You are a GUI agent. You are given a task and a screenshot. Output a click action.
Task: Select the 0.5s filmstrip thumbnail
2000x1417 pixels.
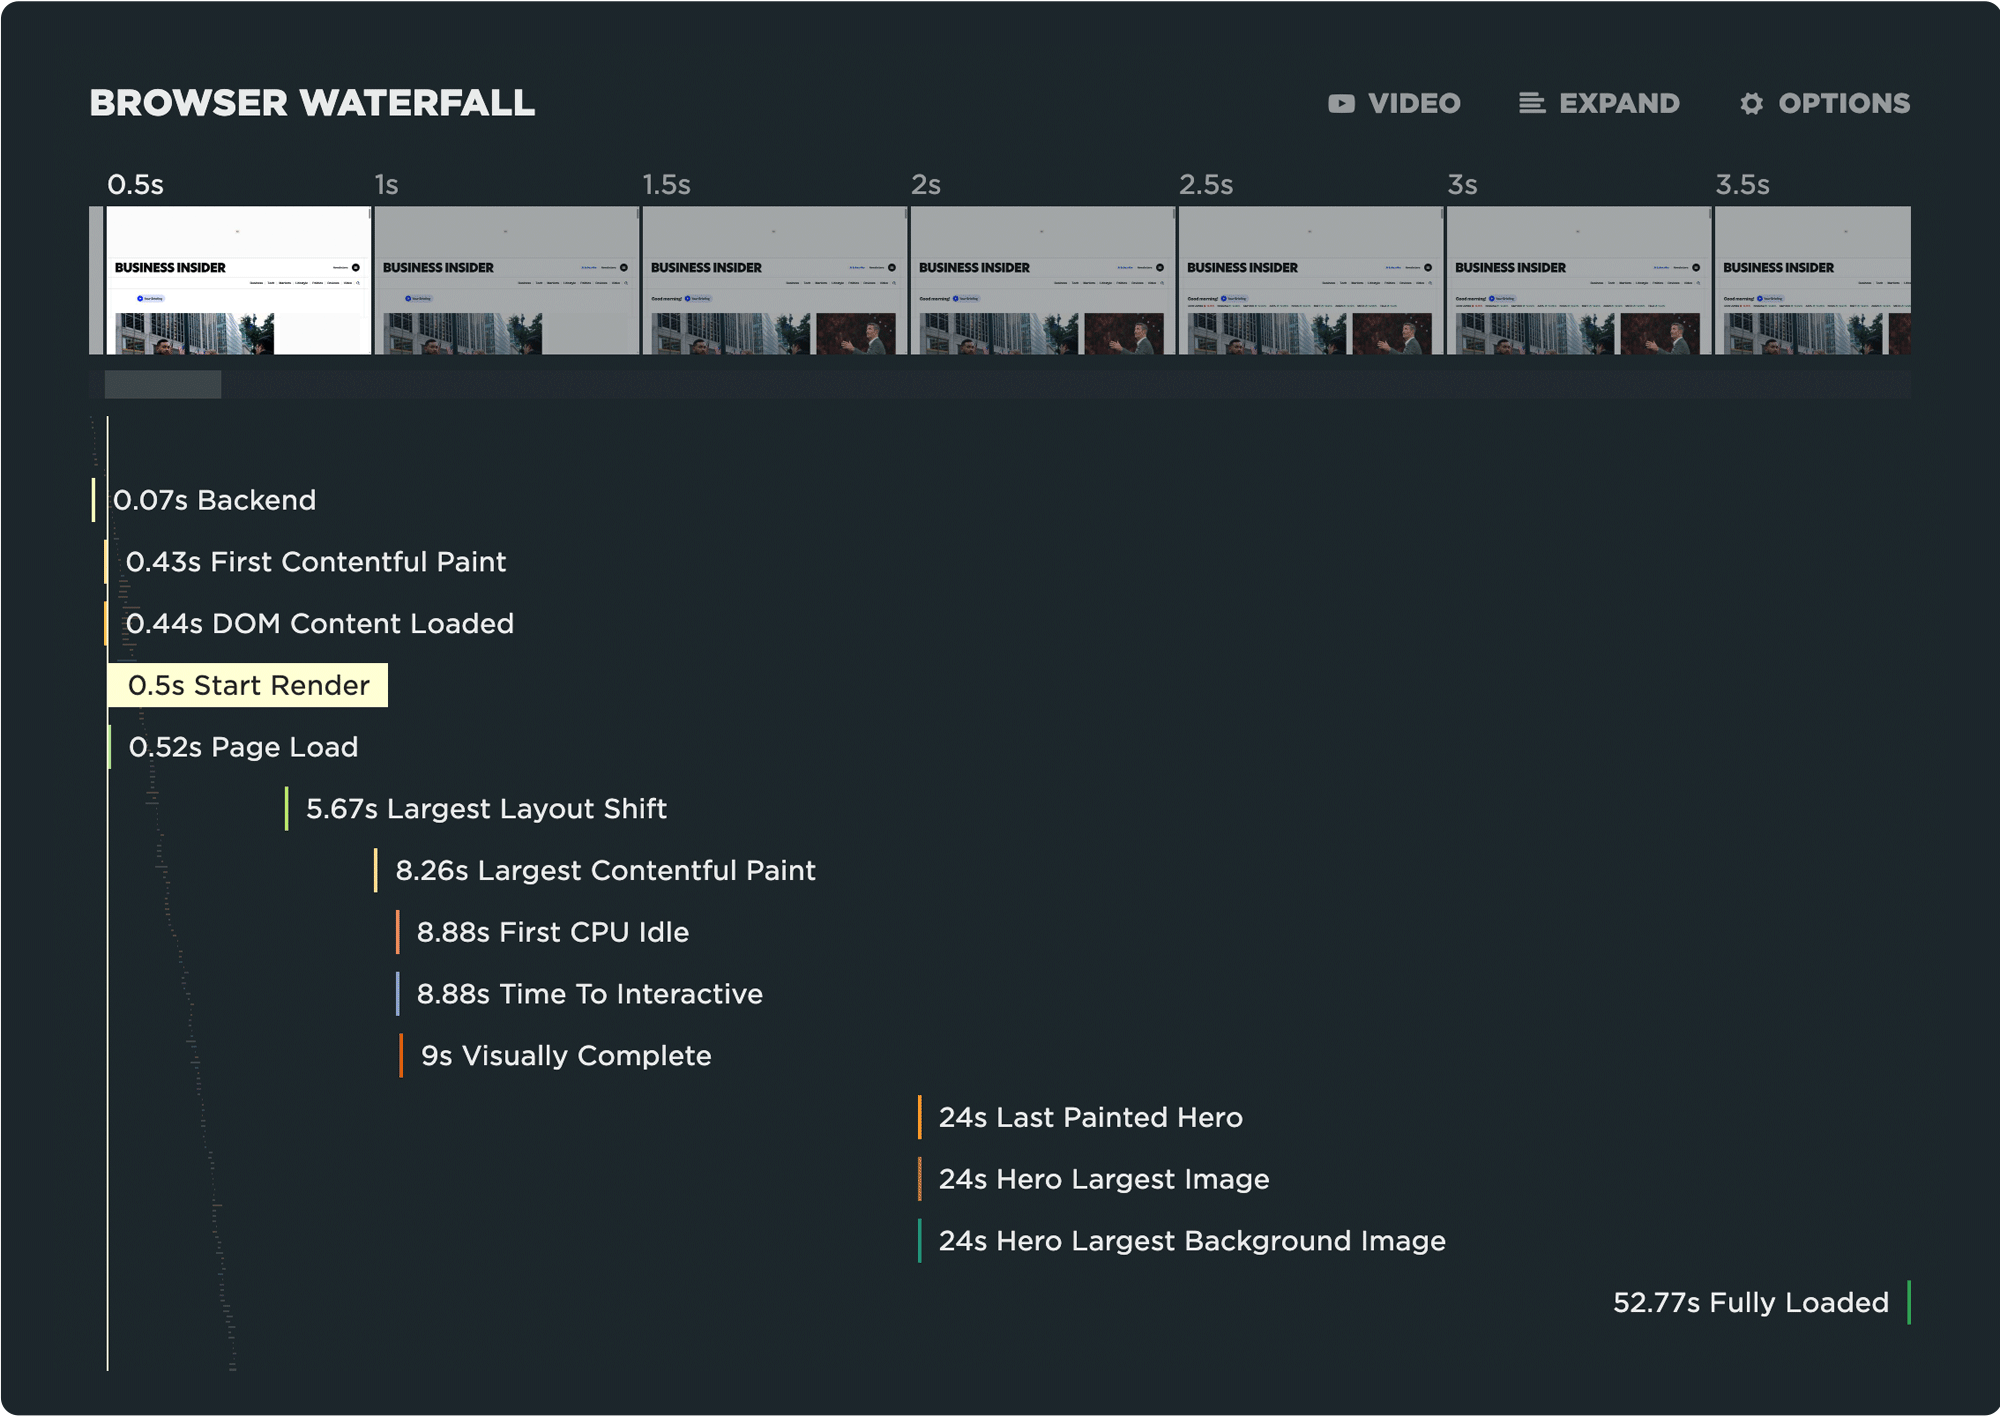point(238,280)
